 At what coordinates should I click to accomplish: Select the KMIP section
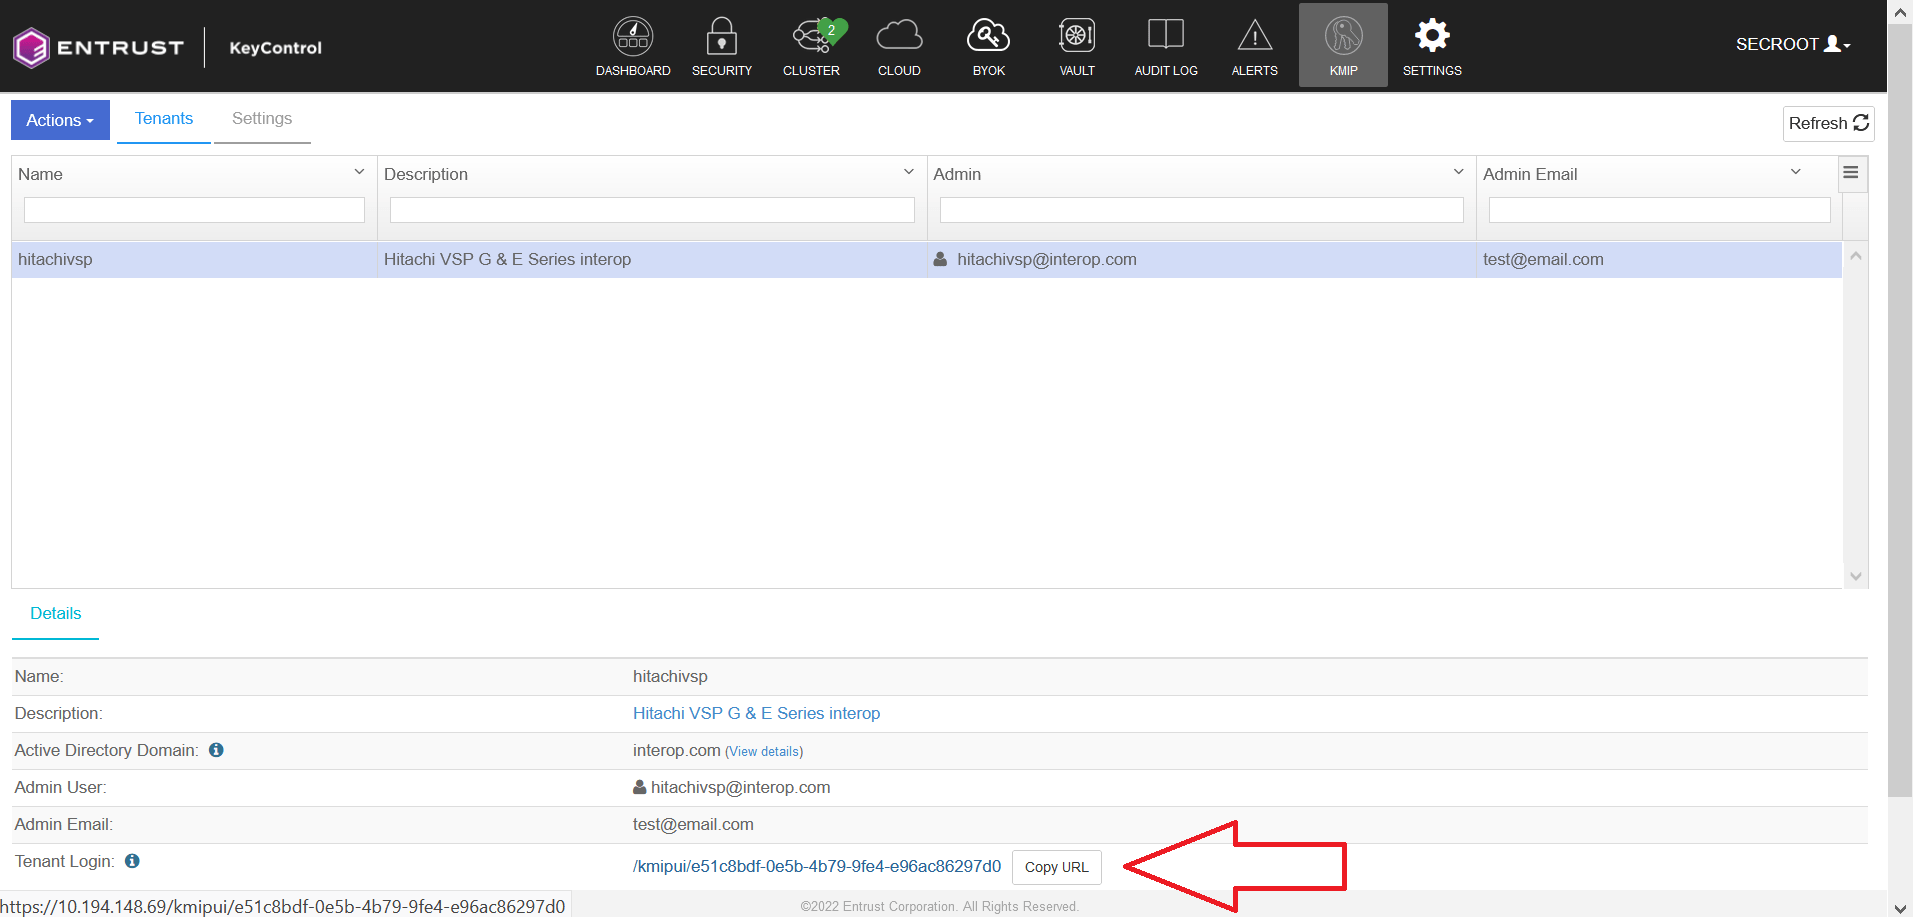(1343, 45)
